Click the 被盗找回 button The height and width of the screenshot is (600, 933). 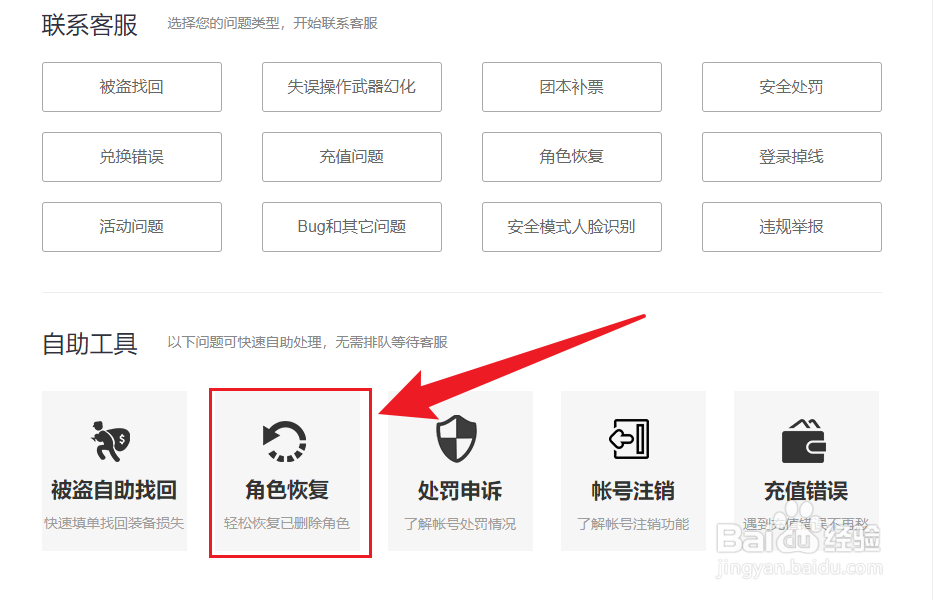pos(132,87)
